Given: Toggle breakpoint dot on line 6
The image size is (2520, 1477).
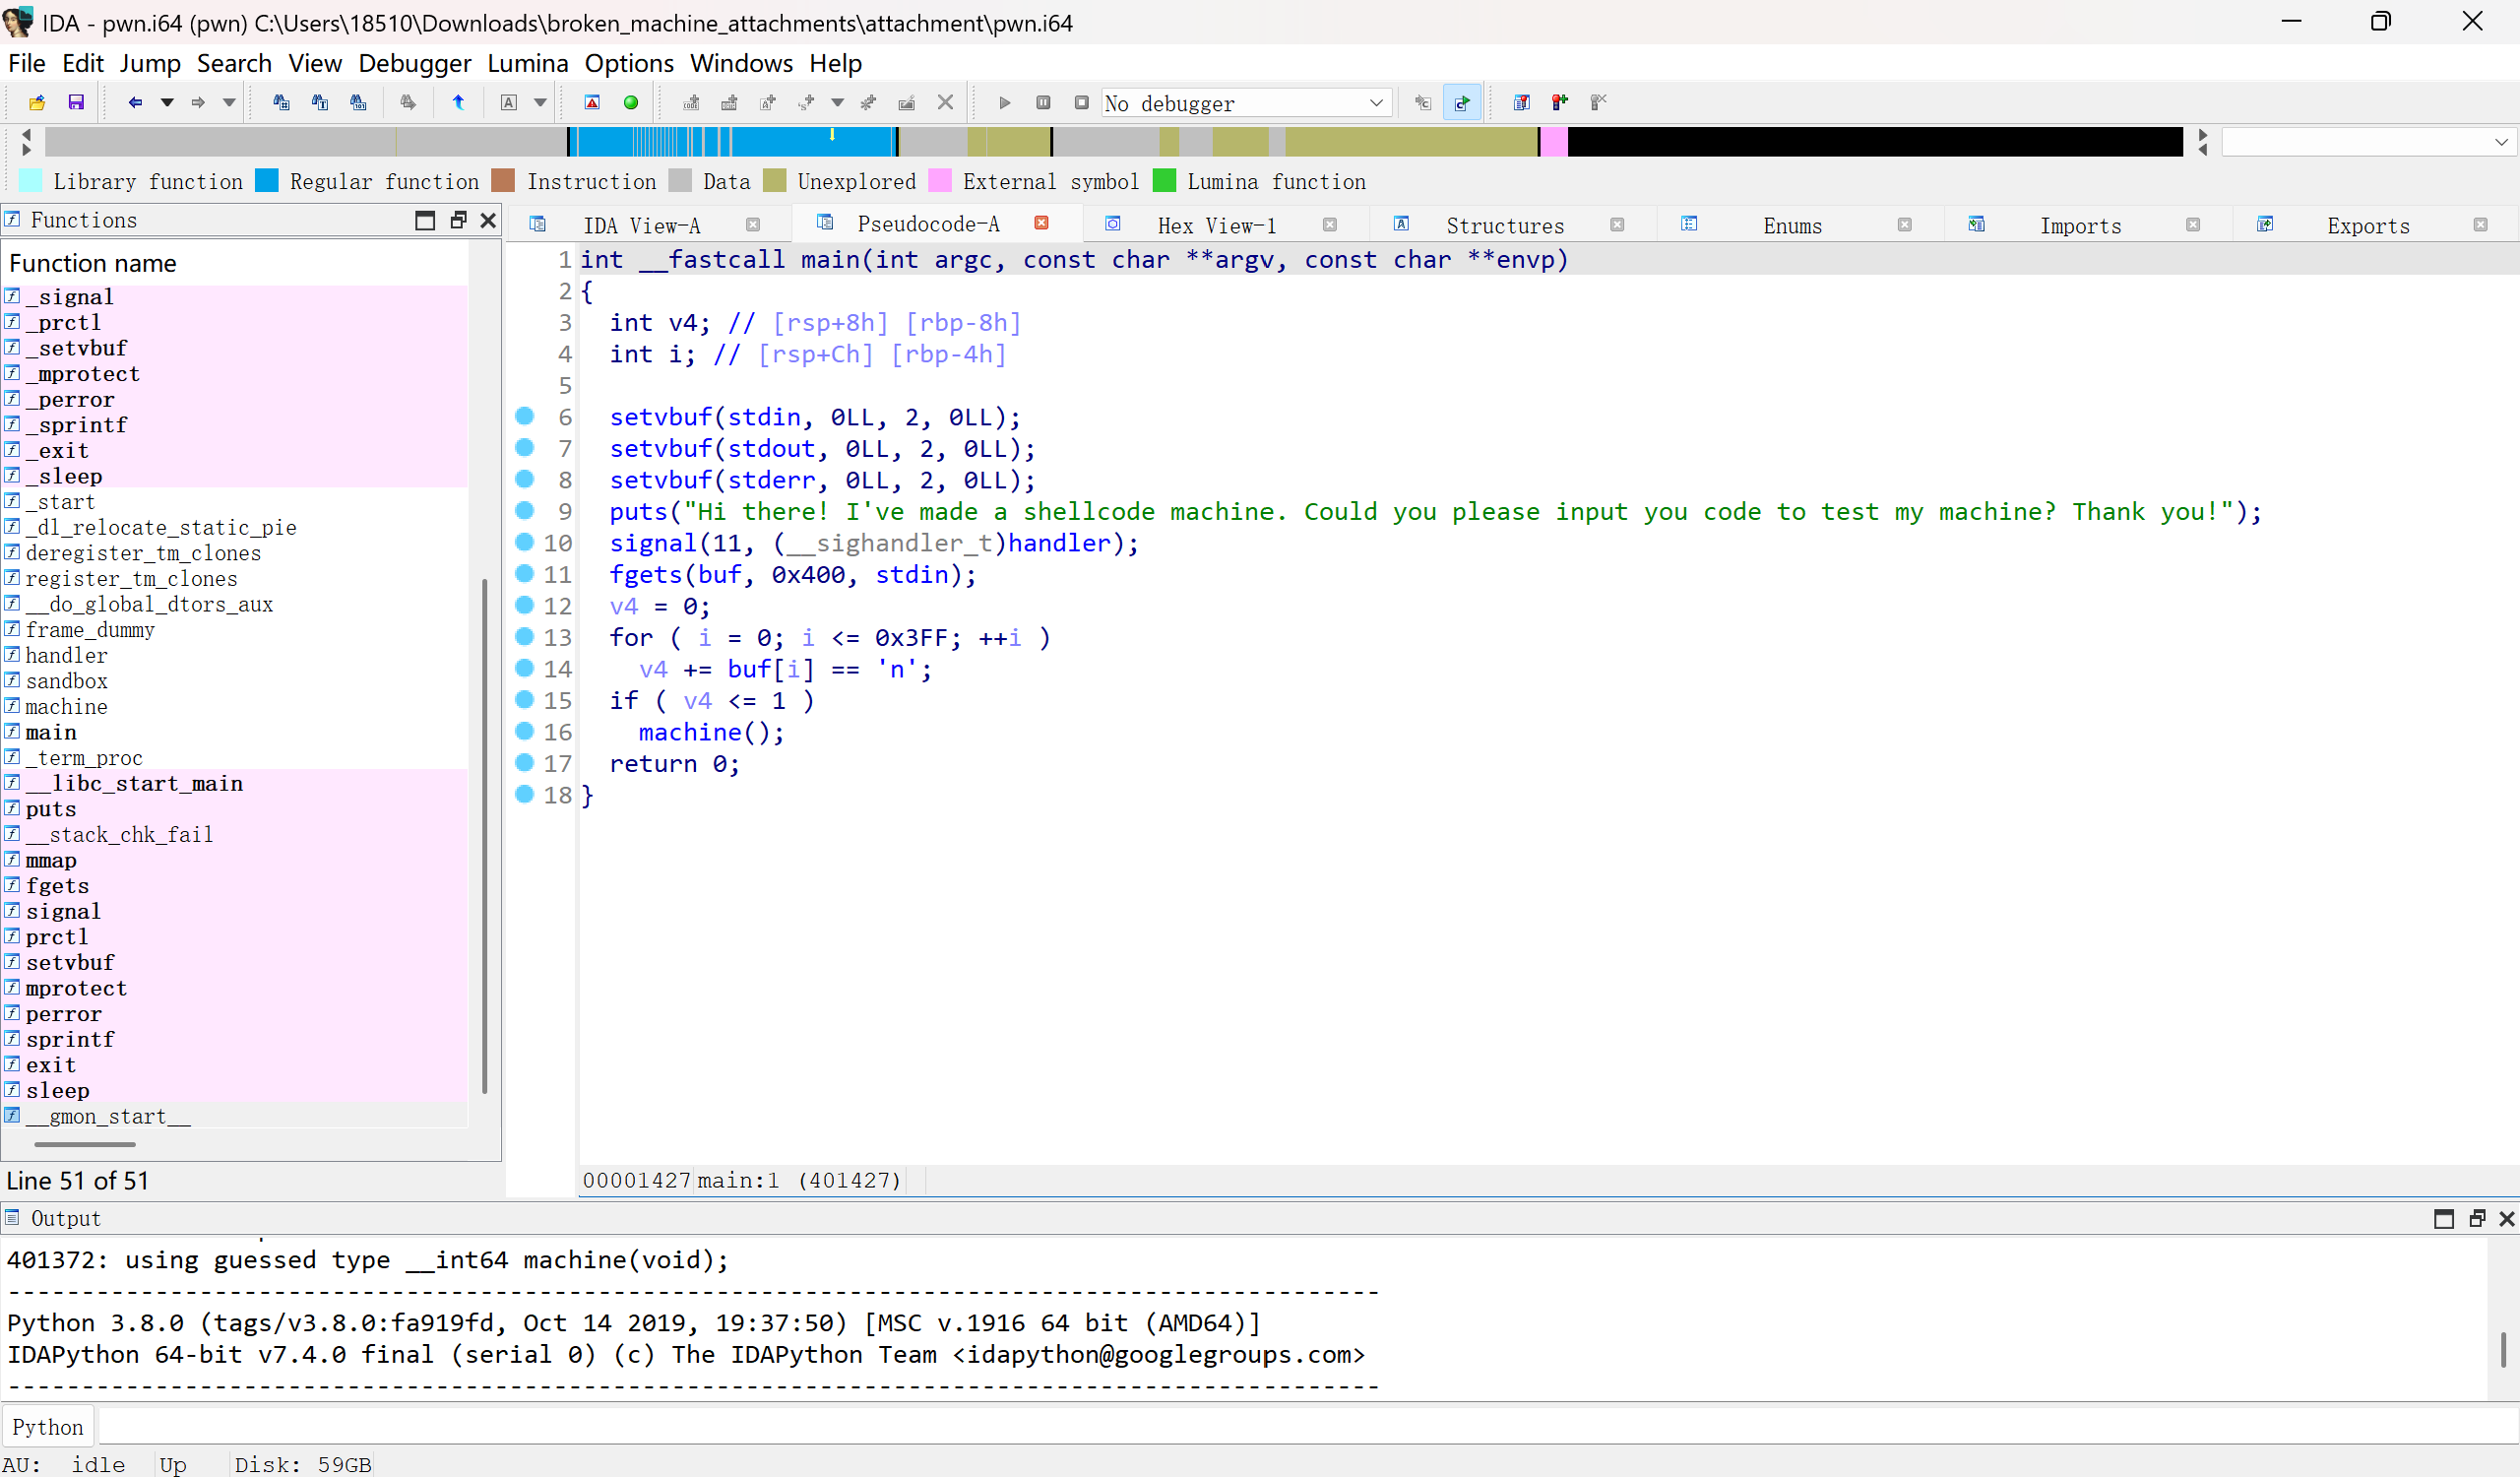Looking at the screenshot, I should click(x=525, y=416).
